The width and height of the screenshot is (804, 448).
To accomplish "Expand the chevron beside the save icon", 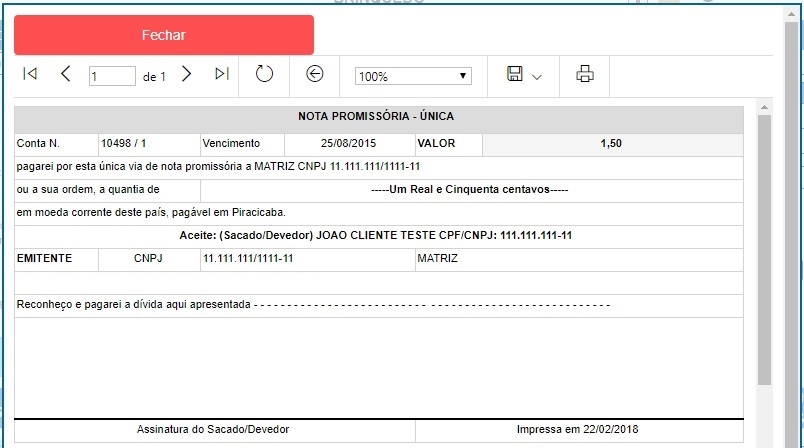I will [537, 76].
